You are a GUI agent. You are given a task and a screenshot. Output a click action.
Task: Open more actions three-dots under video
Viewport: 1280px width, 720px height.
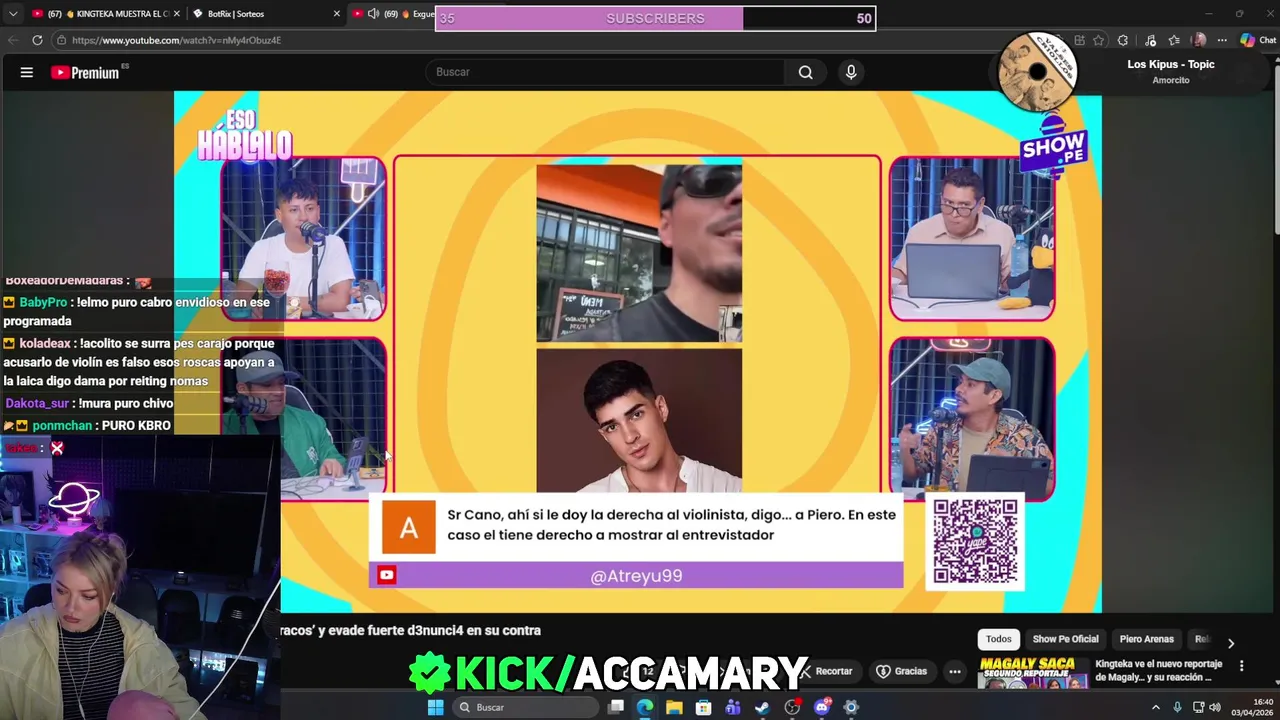point(955,671)
